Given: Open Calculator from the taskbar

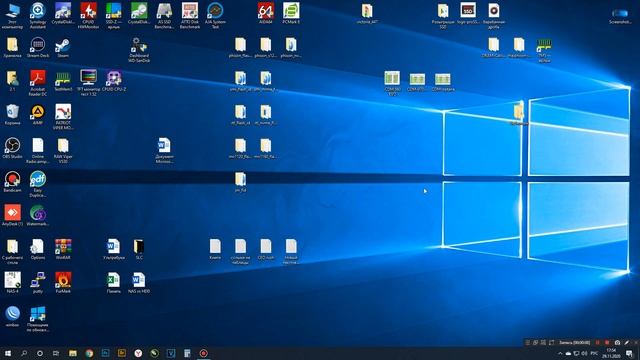Looking at the screenshot, I should 187,353.
